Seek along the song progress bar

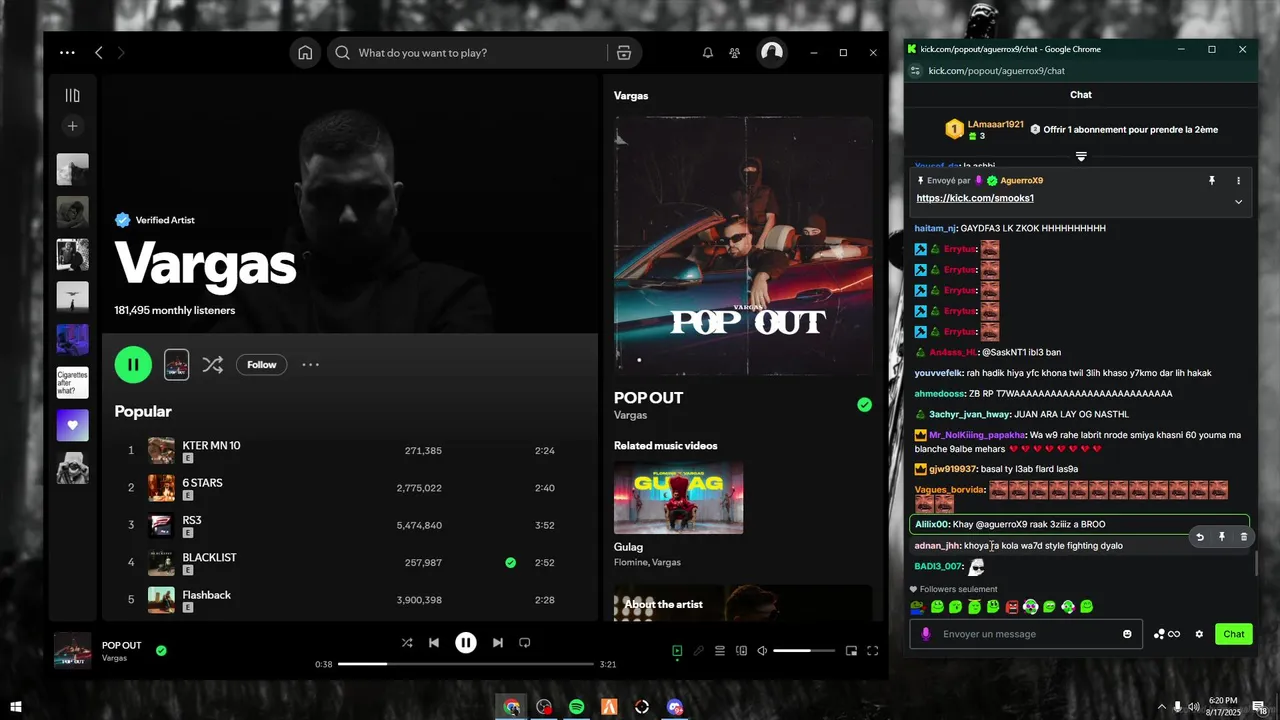coord(466,664)
